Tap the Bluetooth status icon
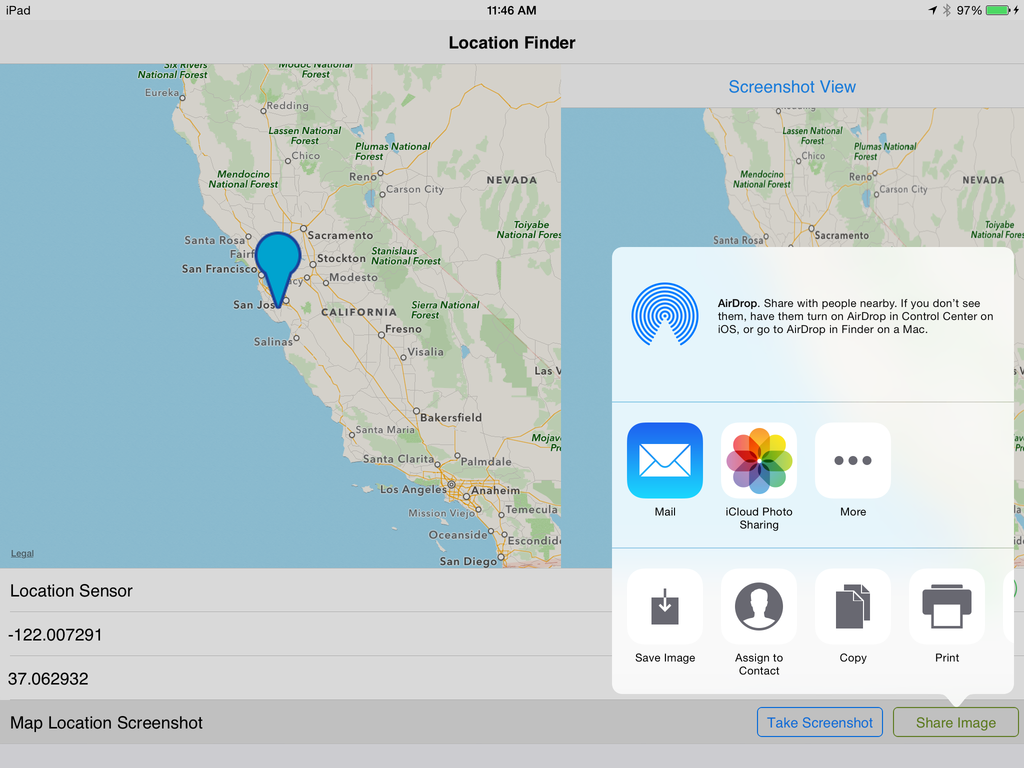This screenshot has height=768, width=1024. click(946, 10)
